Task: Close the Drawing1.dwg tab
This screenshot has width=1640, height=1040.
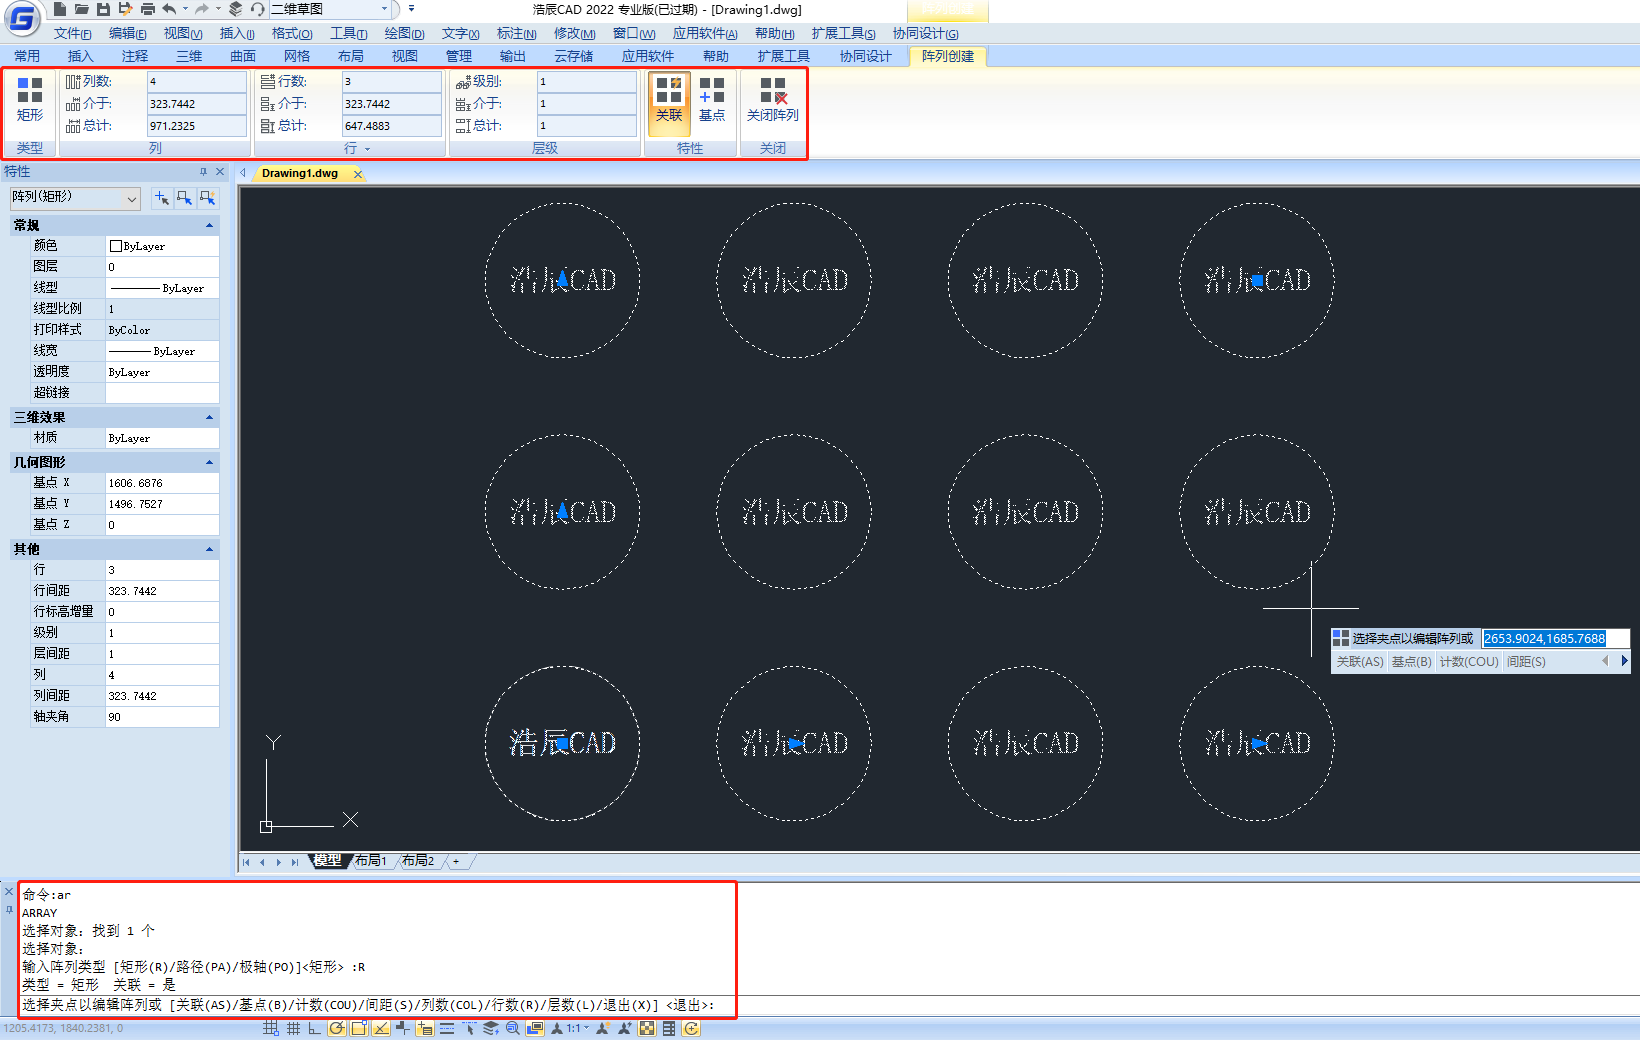Action: coord(357,174)
